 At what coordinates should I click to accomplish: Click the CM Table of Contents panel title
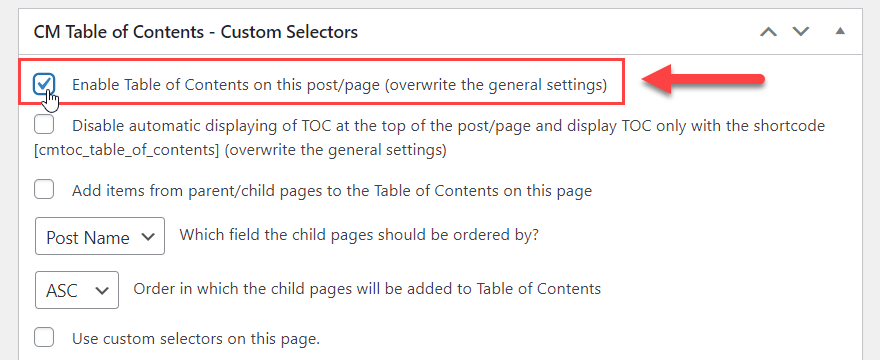[196, 31]
